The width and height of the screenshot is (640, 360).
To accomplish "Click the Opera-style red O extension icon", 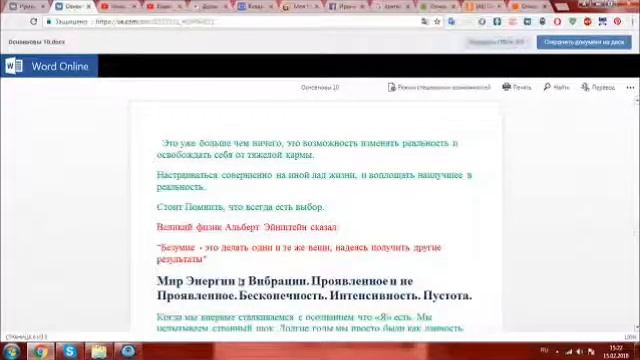I will click(x=557, y=22).
